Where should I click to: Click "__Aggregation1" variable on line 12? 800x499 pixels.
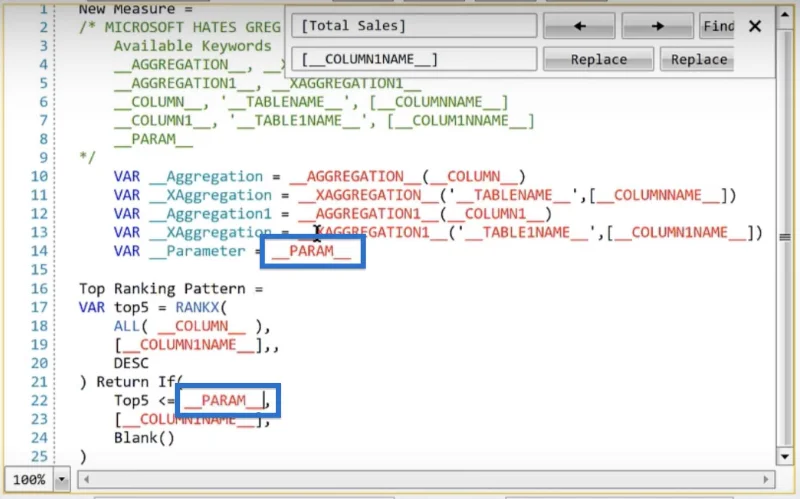coord(210,213)
